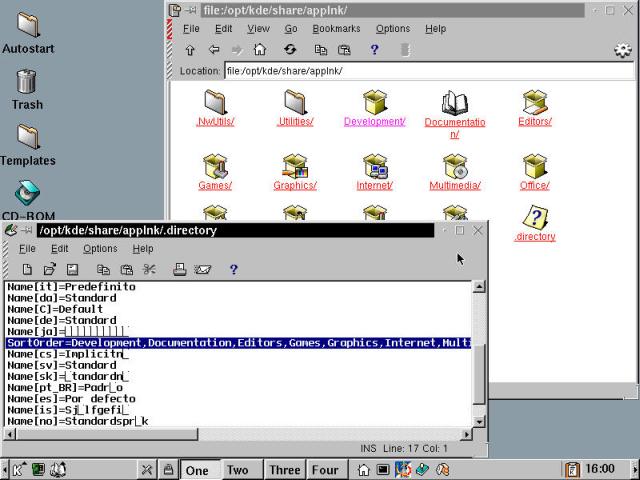Open the Bookmarks menu in file manager
Viewport: 640px width, 480px height.
pyautogui.click(x=336, y=29)
